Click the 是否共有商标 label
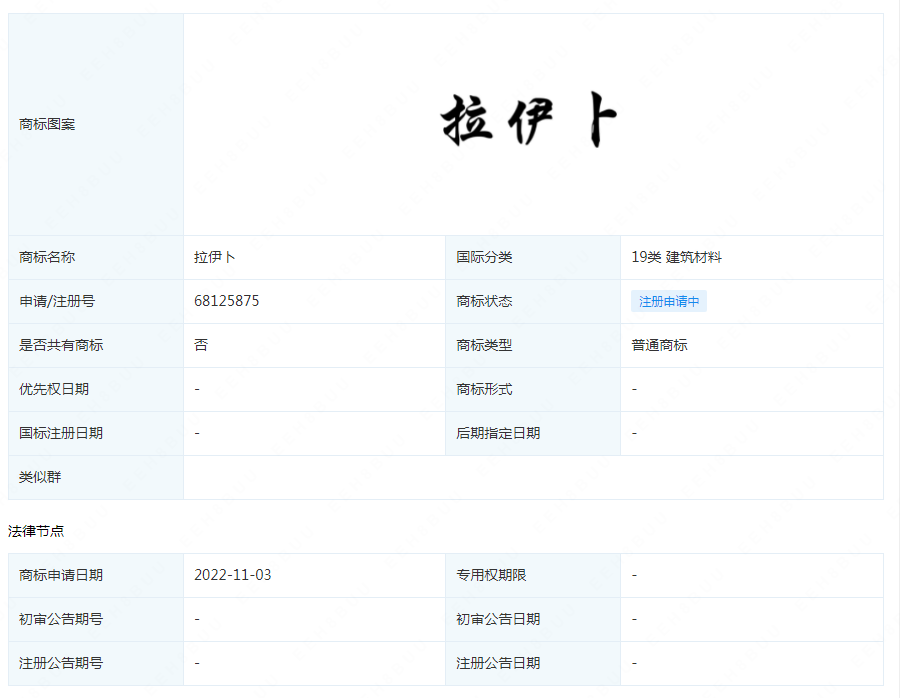The image size is (900, 698). [x=61, y=345]
